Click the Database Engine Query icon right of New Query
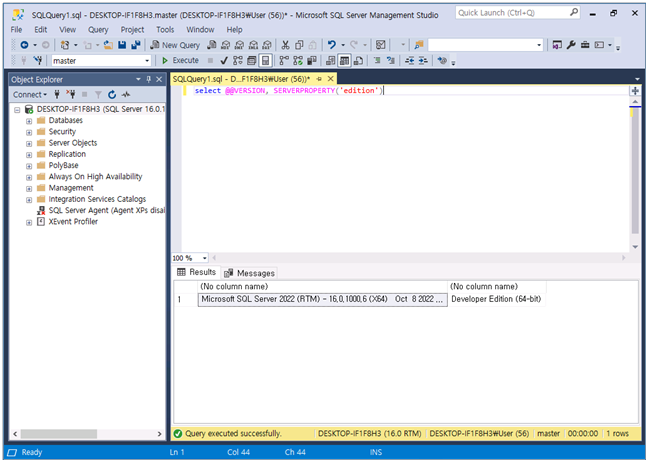 [x=212, y=45]
